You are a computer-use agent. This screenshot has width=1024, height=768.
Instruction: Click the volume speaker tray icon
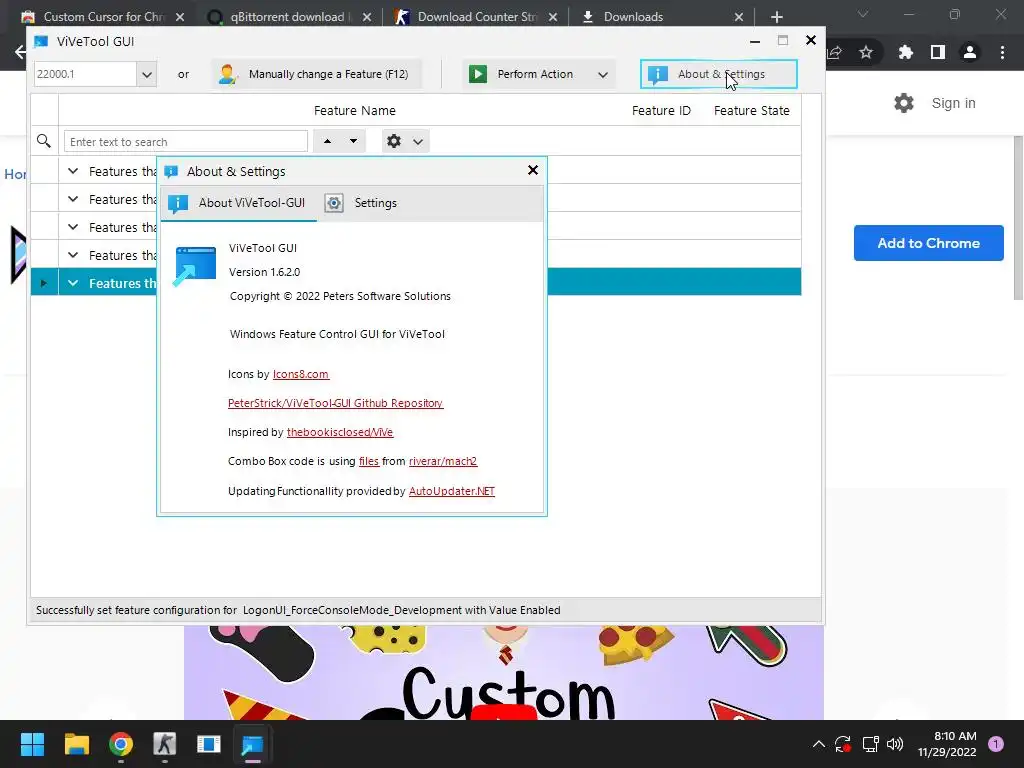pyautogui.click(x=895, y=744)
